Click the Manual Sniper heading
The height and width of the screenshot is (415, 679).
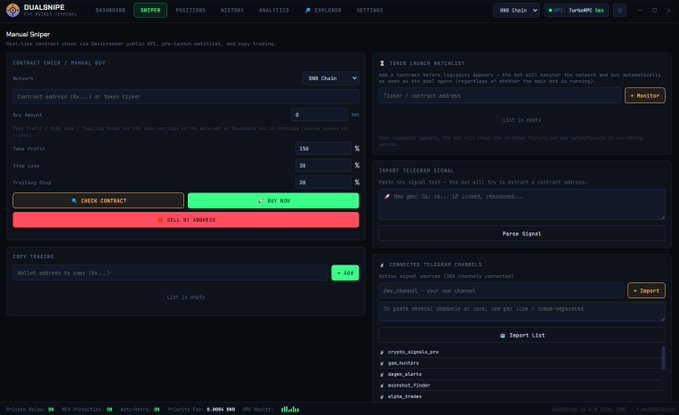pos(28,34)
